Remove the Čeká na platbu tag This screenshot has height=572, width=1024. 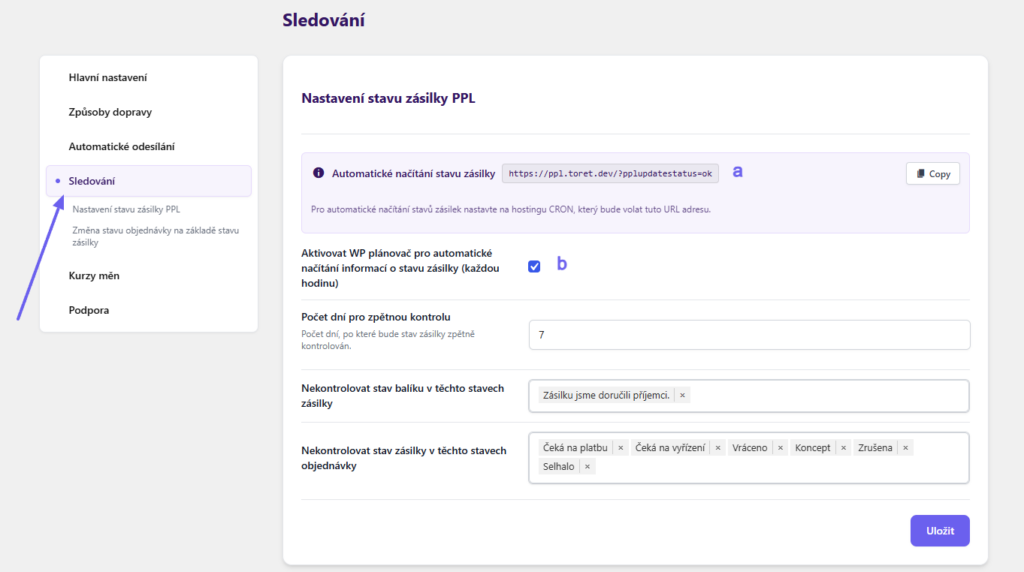tap(620, 448)
